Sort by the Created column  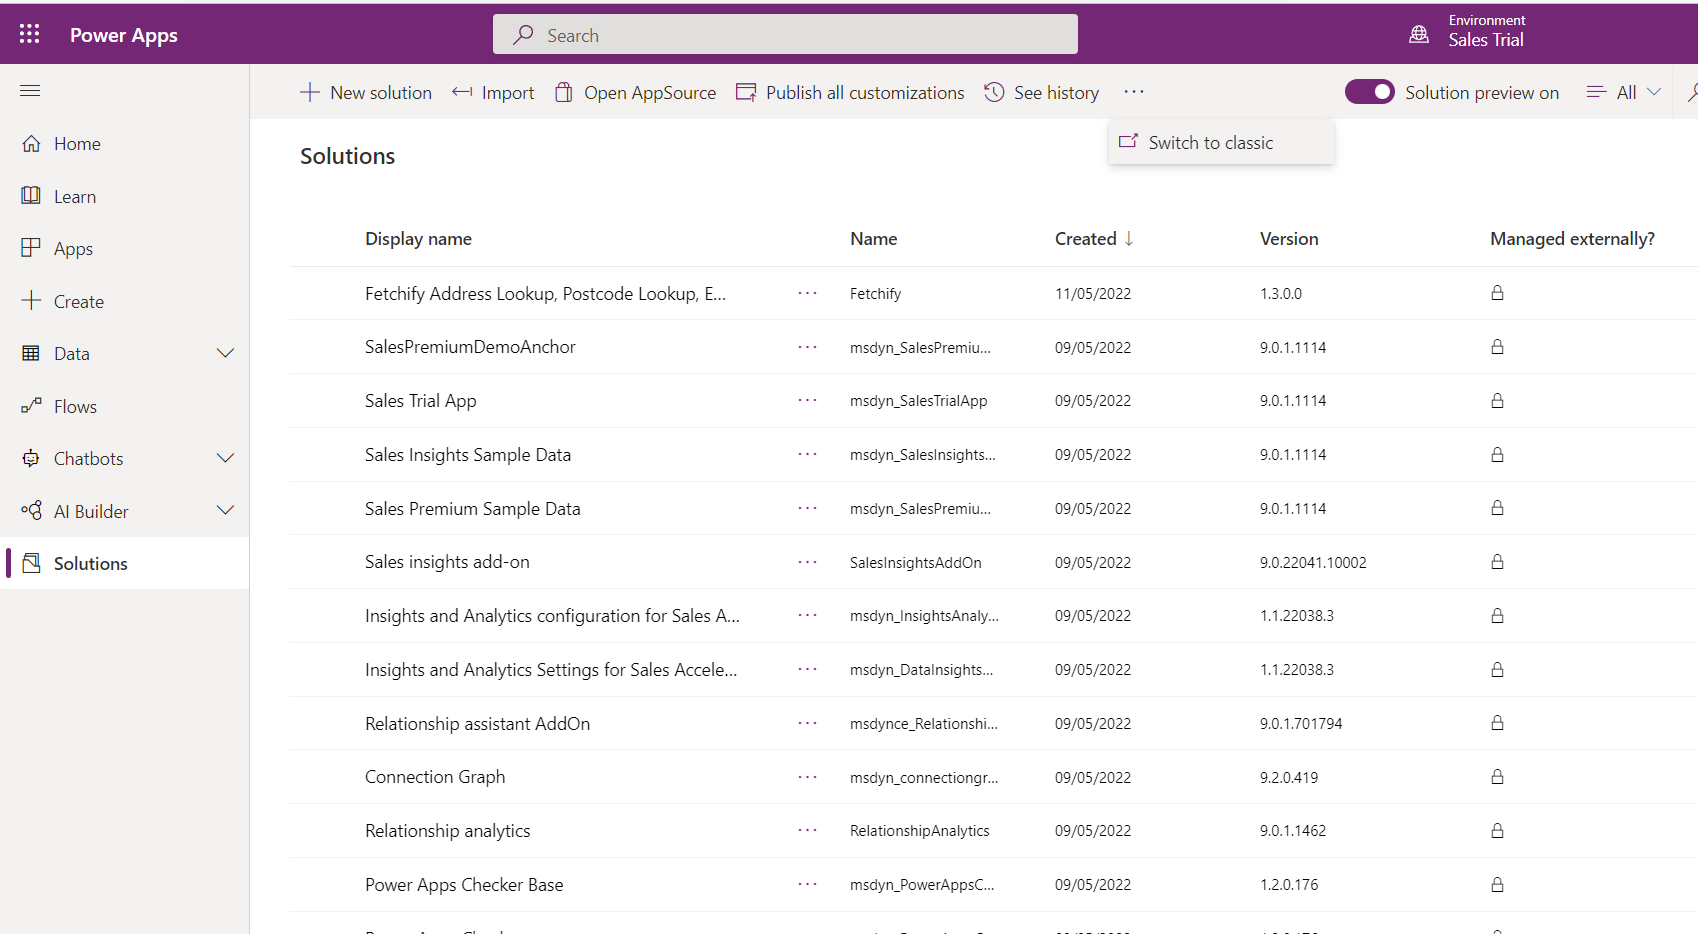coord(1094,239)
